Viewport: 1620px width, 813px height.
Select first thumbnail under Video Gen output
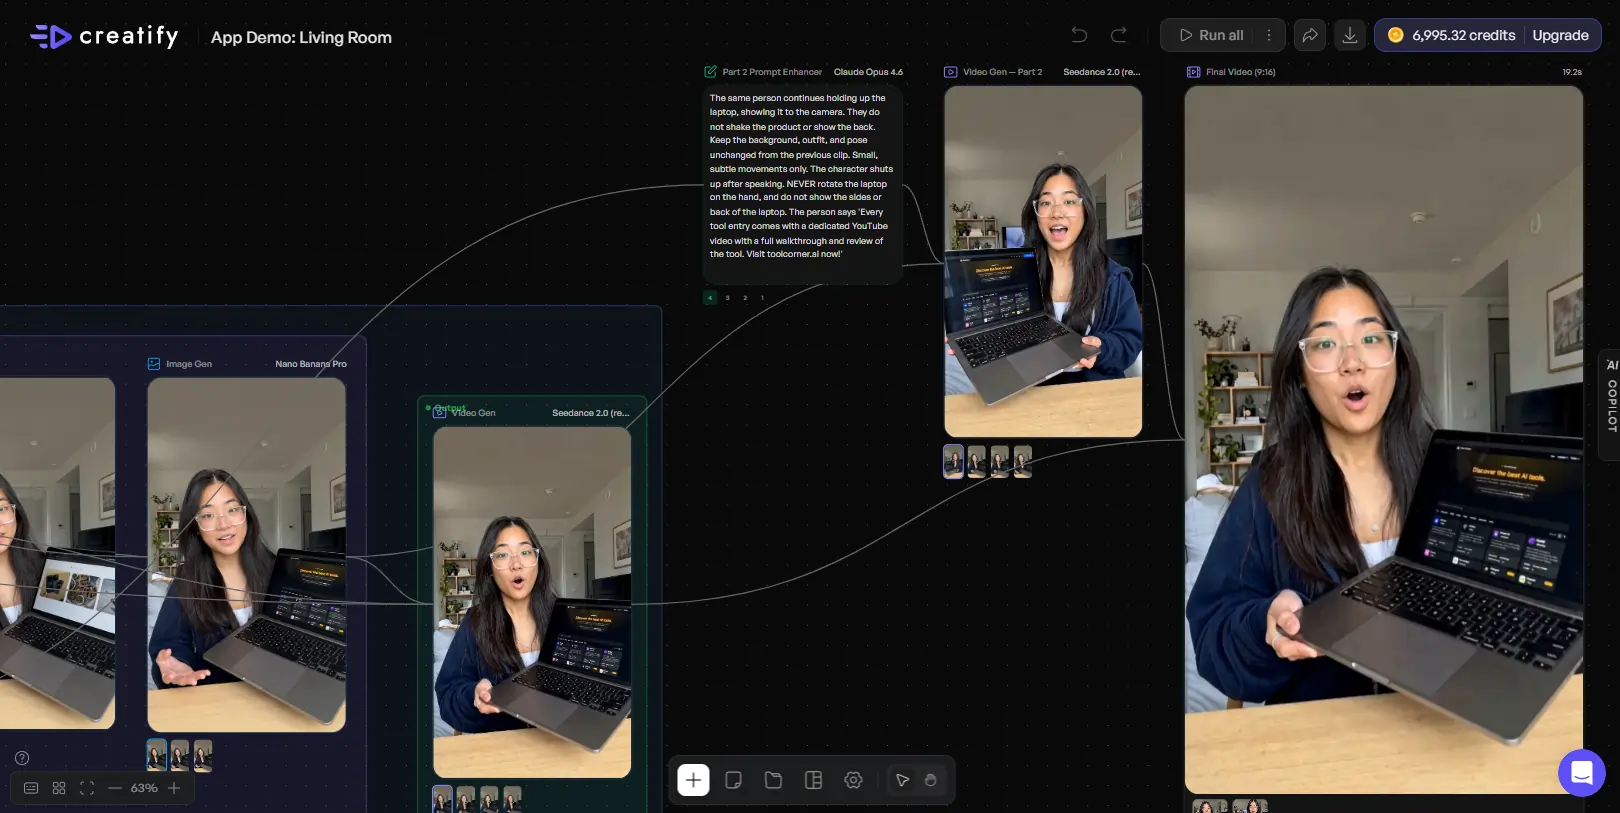pos(442,799)
